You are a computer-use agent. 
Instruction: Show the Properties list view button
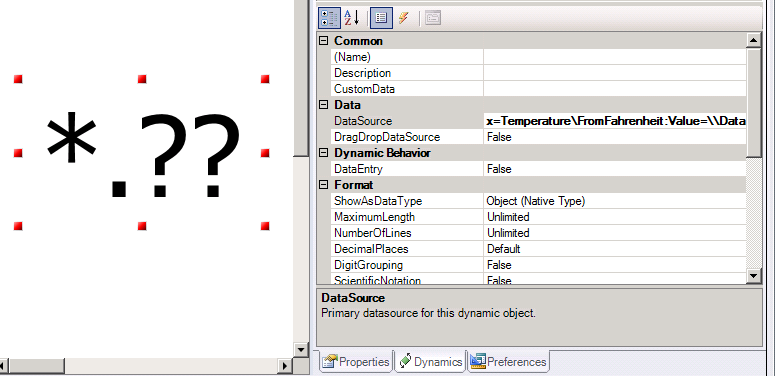point(381,18)
